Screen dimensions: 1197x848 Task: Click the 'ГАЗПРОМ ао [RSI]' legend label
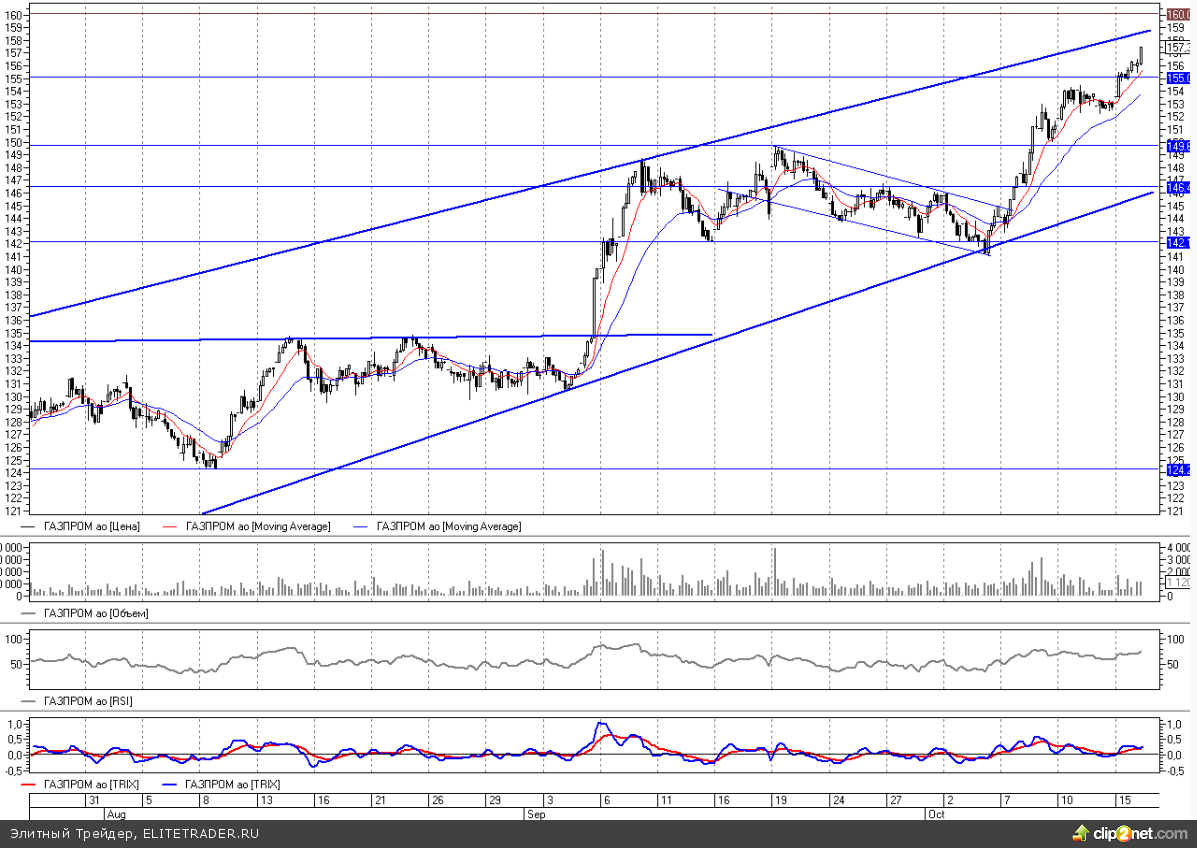click(77, 701)
